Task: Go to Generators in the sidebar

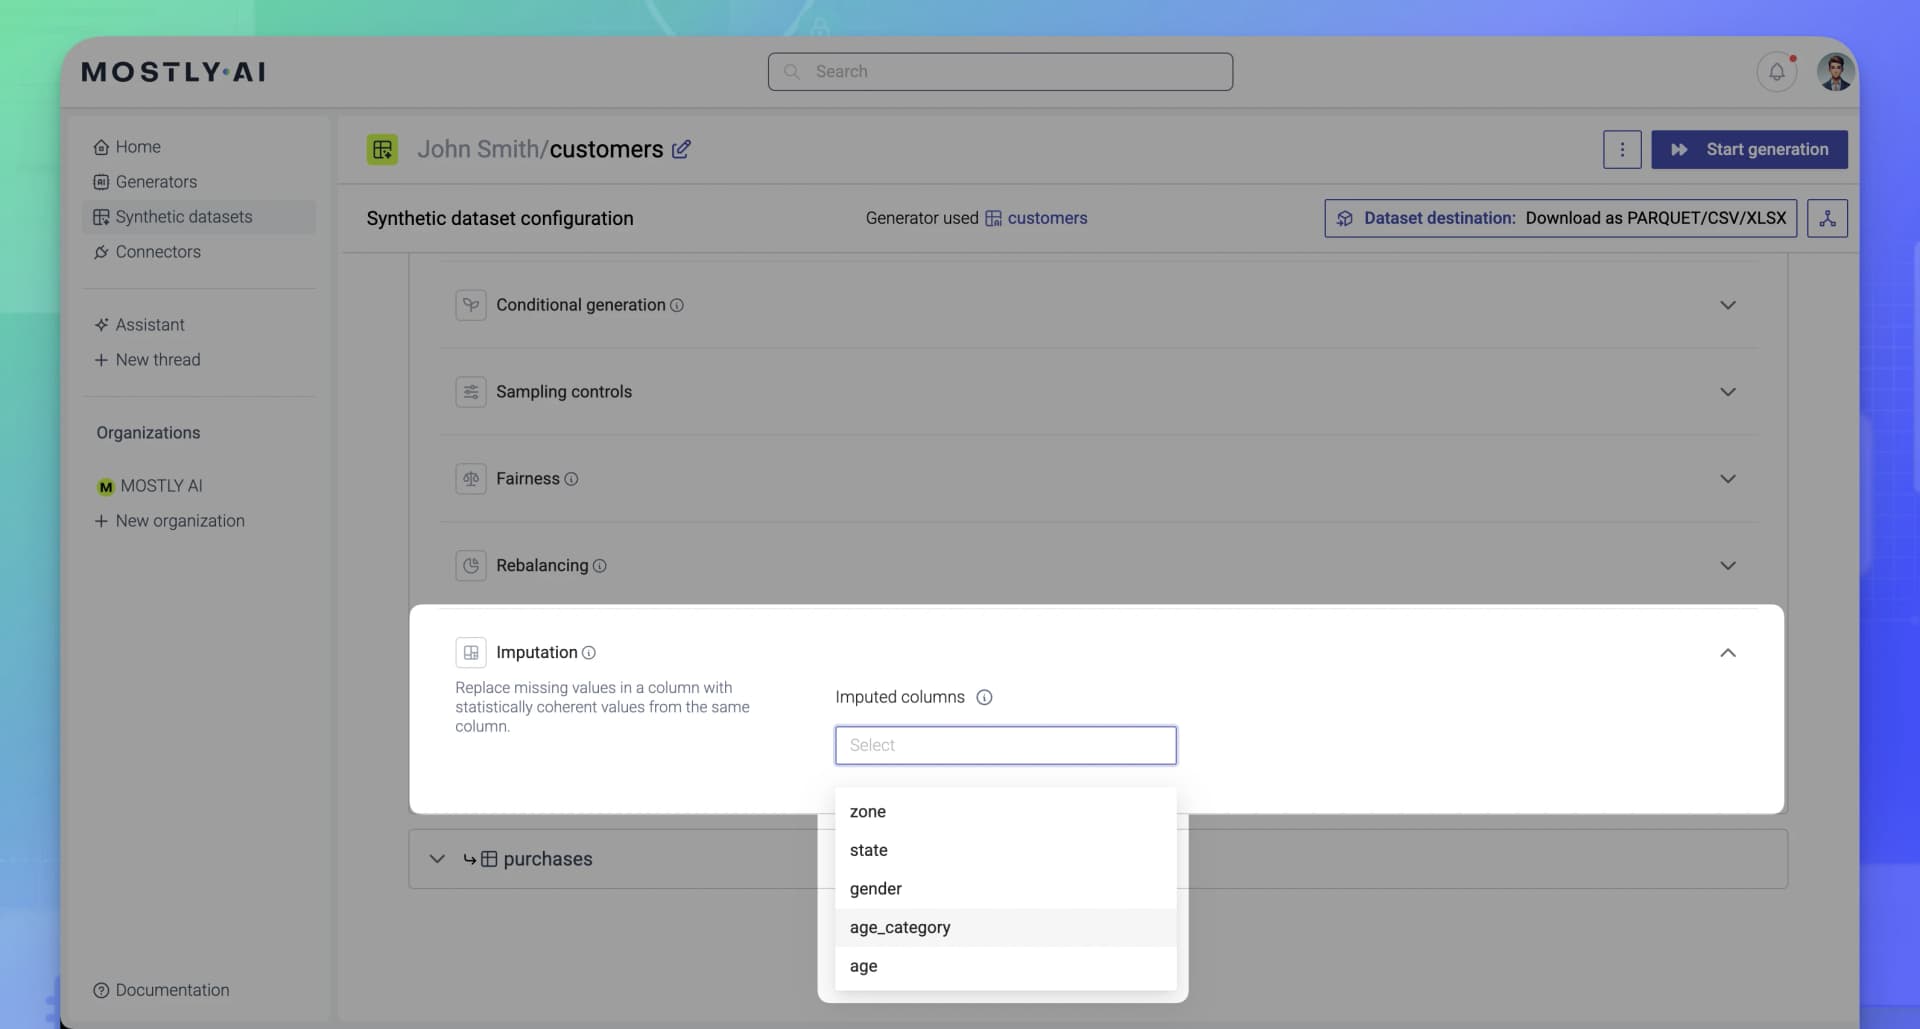Action: (156, 182)
